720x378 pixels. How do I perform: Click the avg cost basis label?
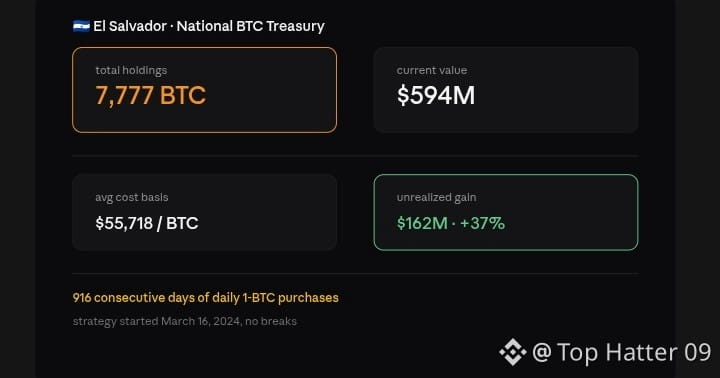(131, 197)
